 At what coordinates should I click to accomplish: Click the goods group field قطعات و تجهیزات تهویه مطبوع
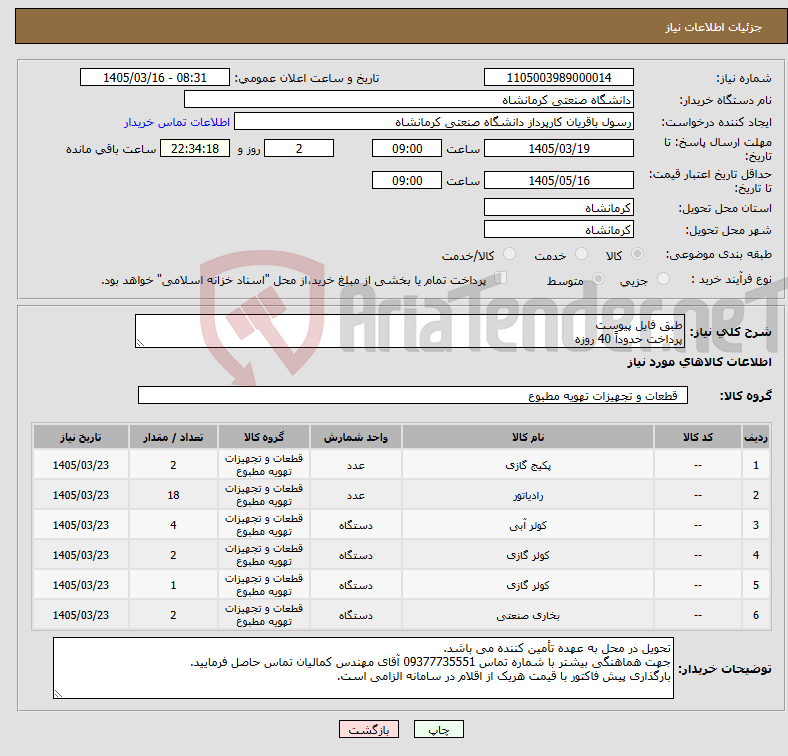point(413,395)
